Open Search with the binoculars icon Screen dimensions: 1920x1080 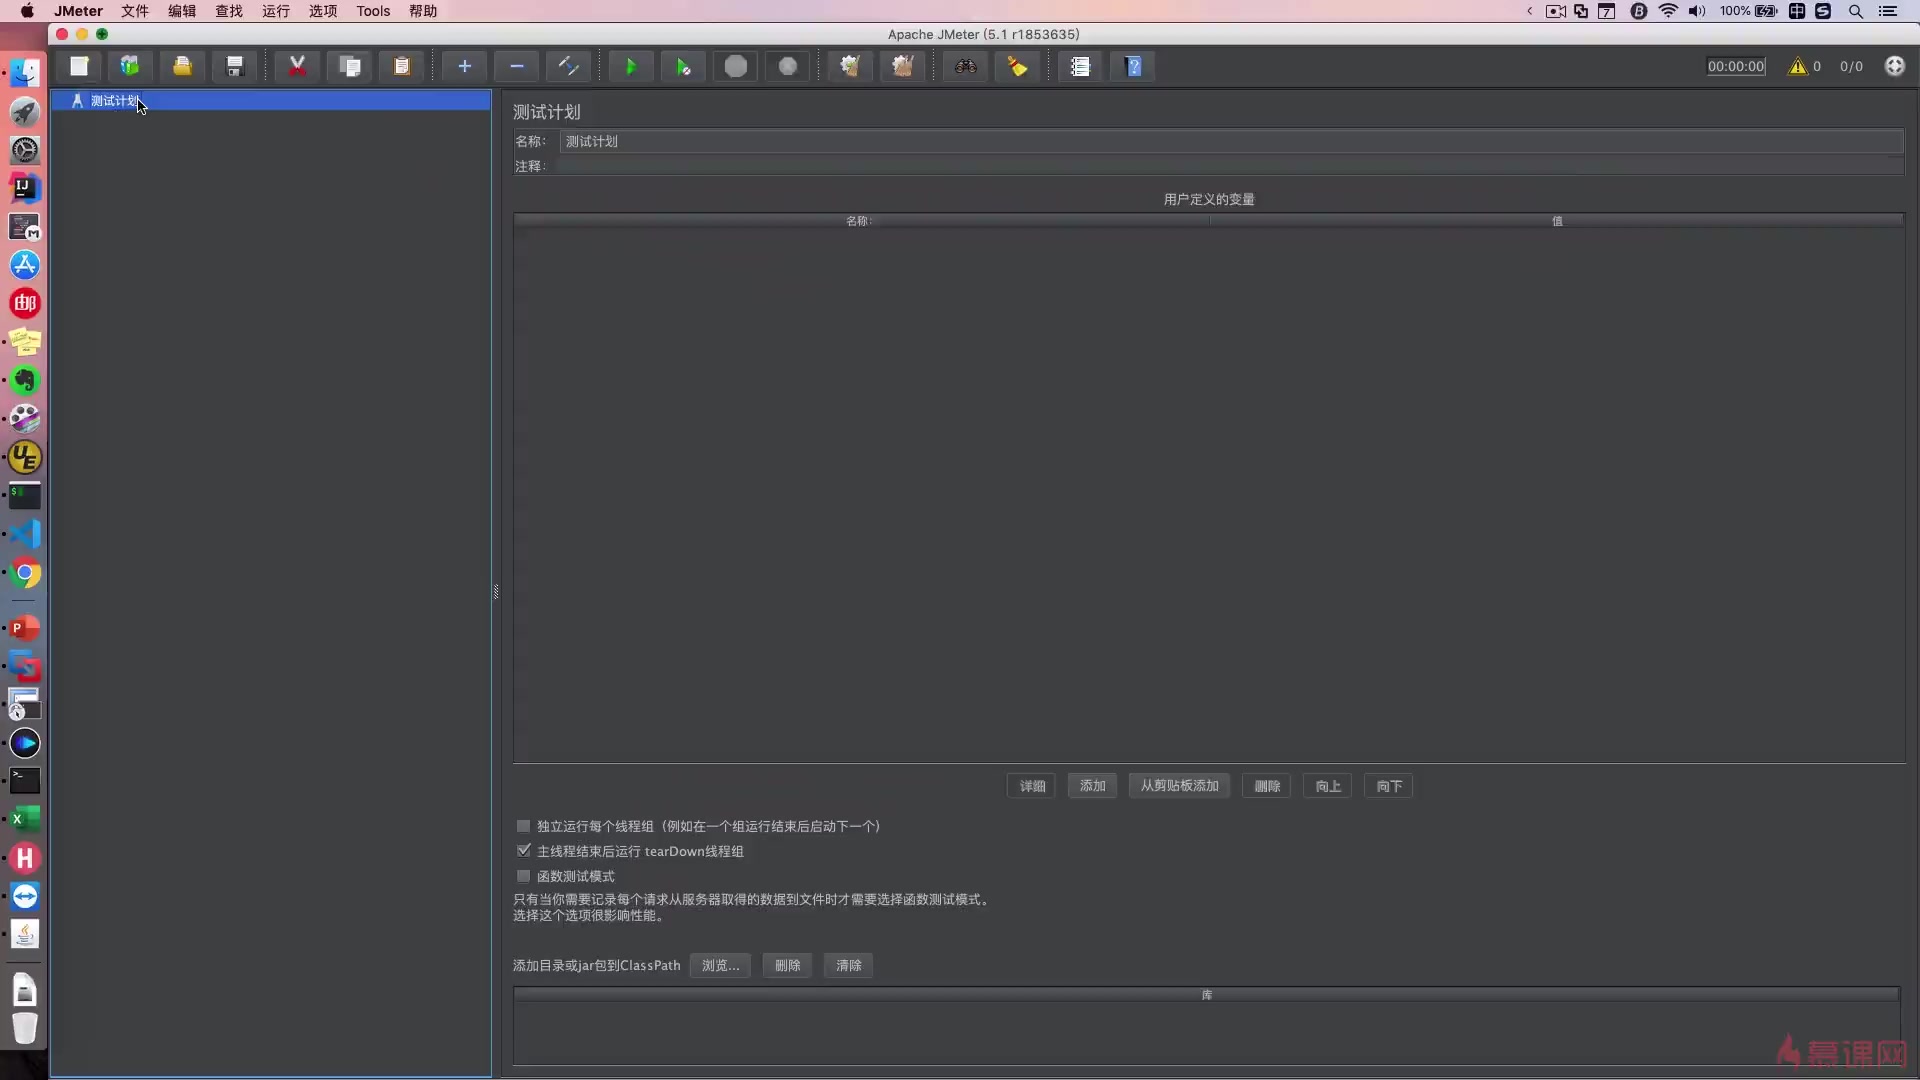coord(966,66)
